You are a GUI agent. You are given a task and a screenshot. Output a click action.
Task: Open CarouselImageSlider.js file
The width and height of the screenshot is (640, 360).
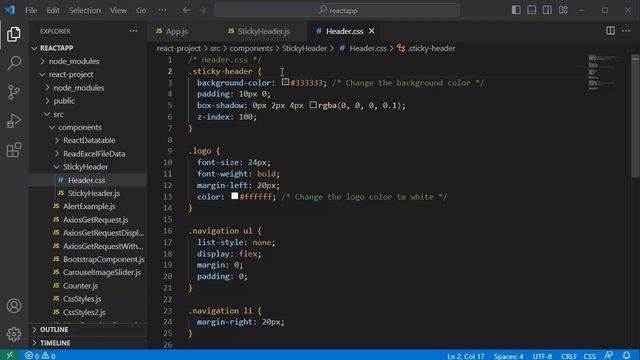(102, 272)
